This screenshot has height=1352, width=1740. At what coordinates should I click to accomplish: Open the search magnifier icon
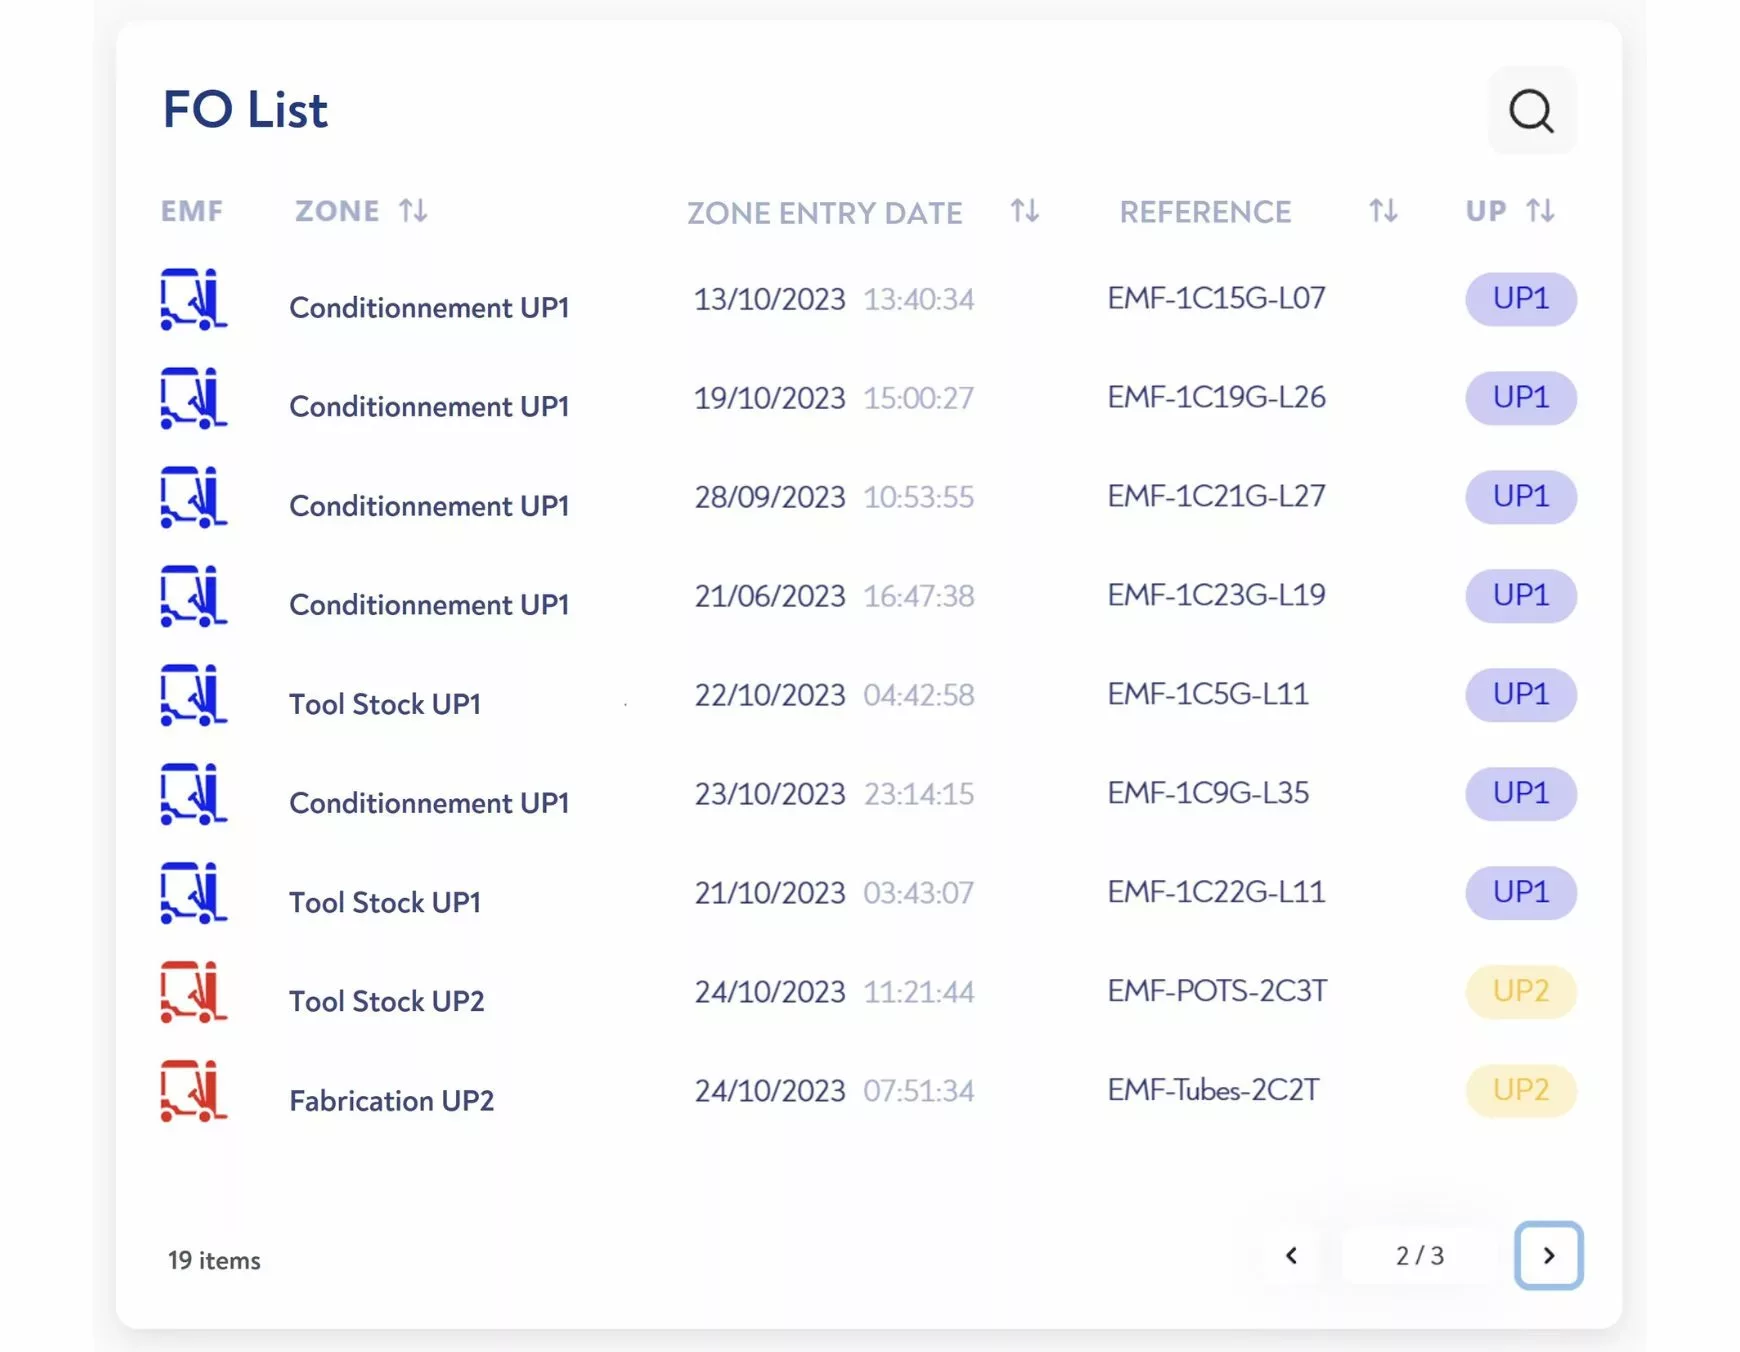(1531, 111)
